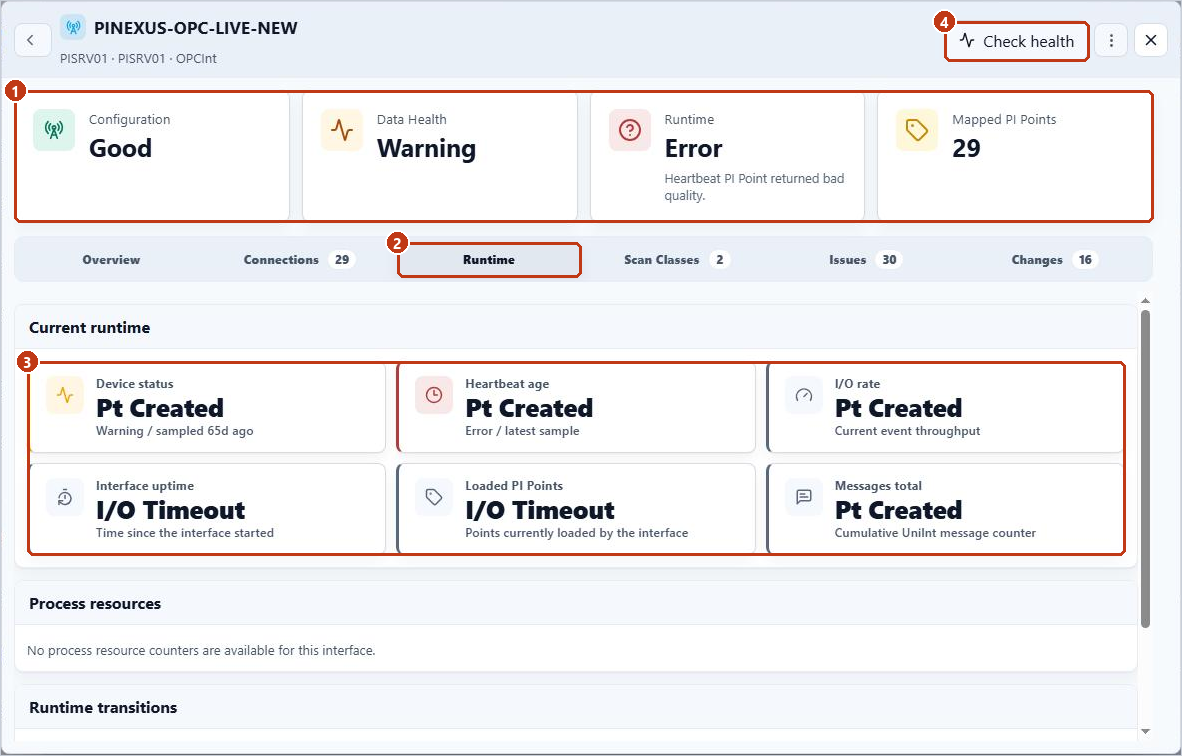Image resolution: width=1182 pixels, height=756 pixels.
Task: Click the I/O rate Pt Created value
Action: 899,409
